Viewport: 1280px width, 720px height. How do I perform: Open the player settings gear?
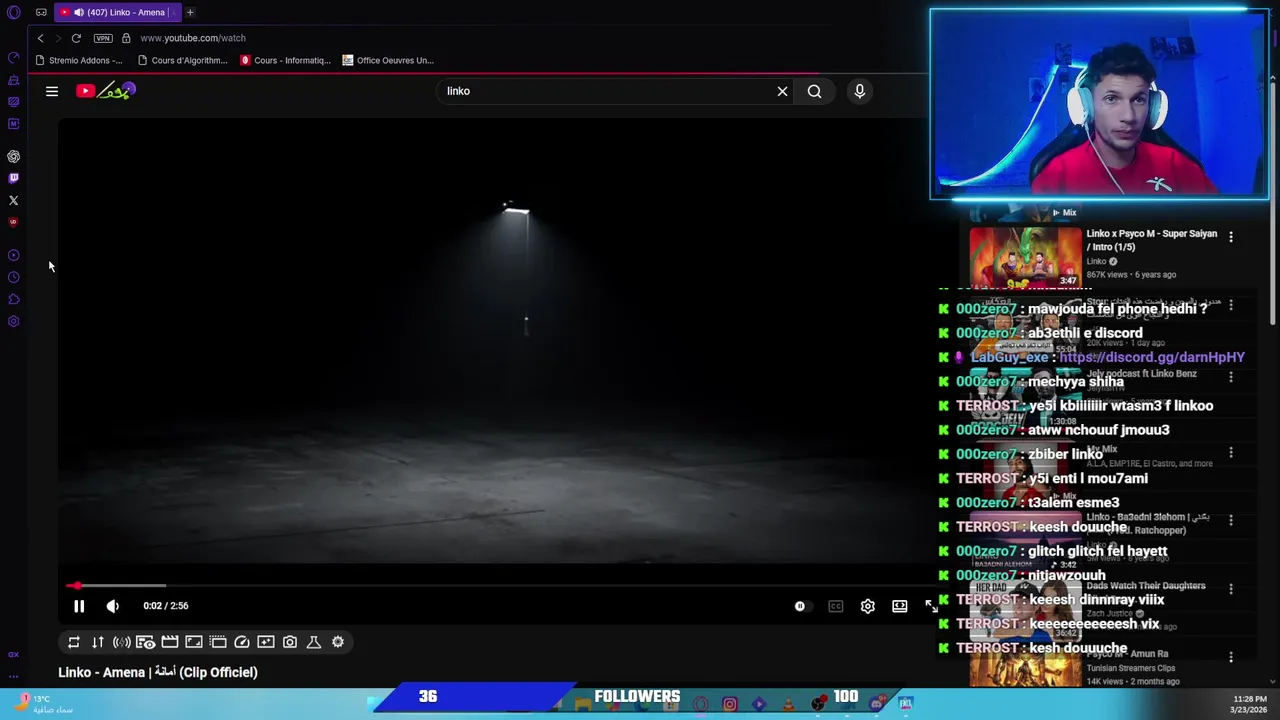[868, 606]
